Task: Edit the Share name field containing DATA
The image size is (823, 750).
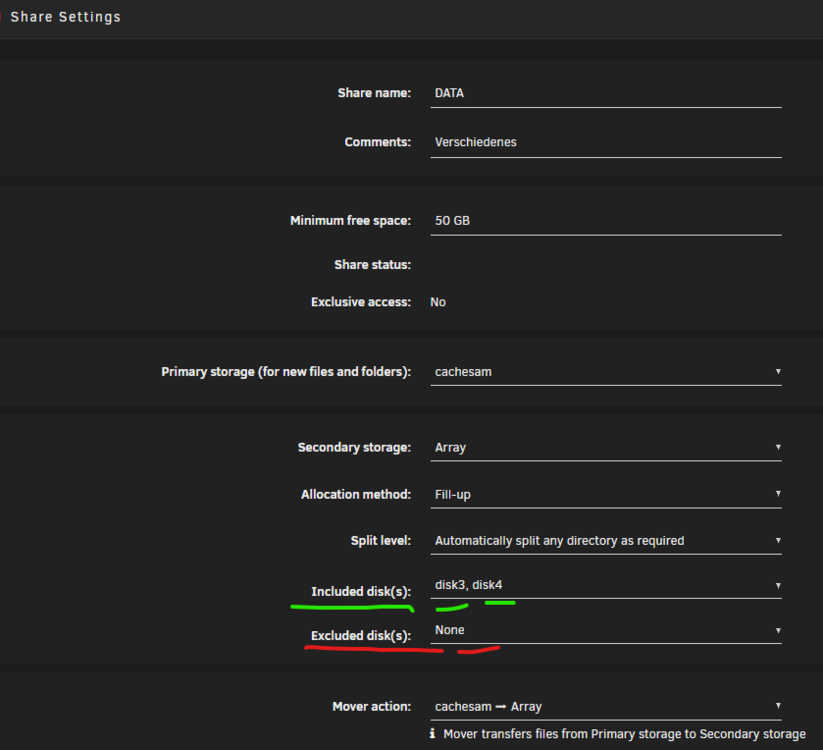Action: (606, 93)
